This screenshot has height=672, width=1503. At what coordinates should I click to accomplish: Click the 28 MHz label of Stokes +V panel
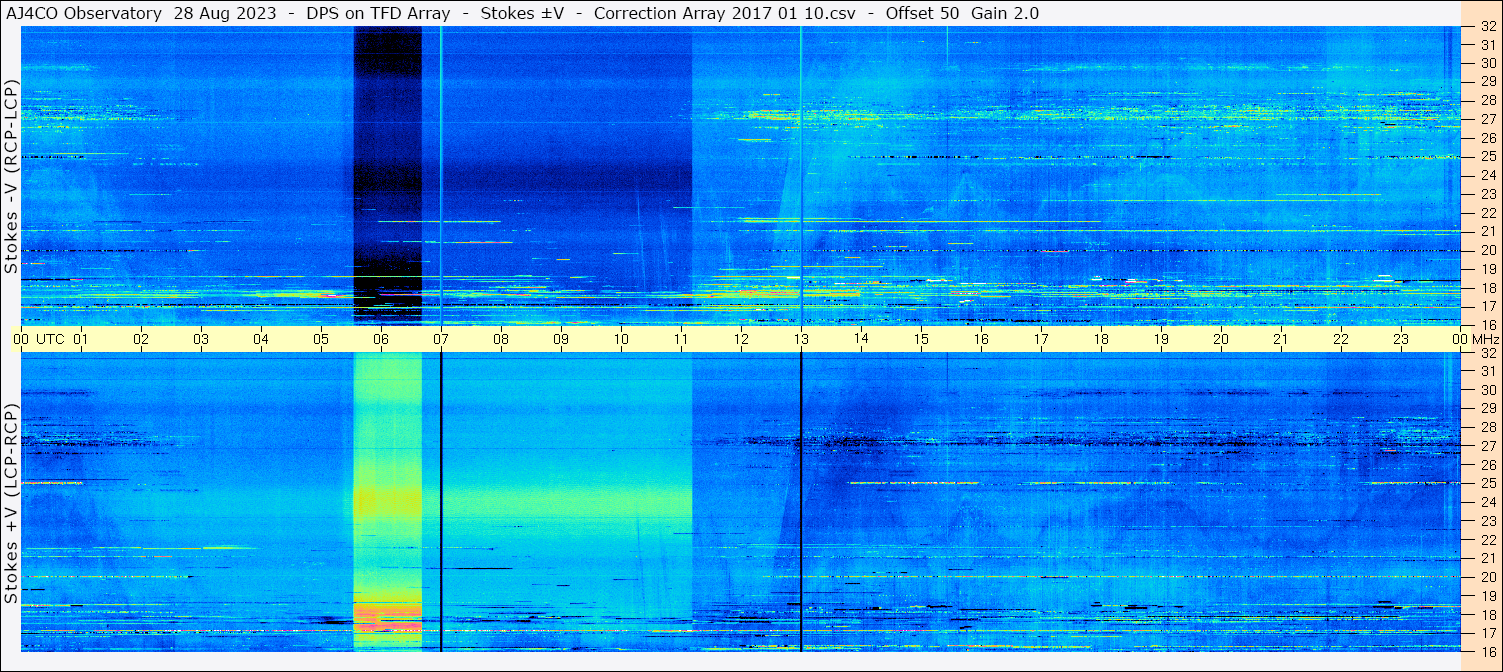pyautogui.click(x=1487, y=427)
